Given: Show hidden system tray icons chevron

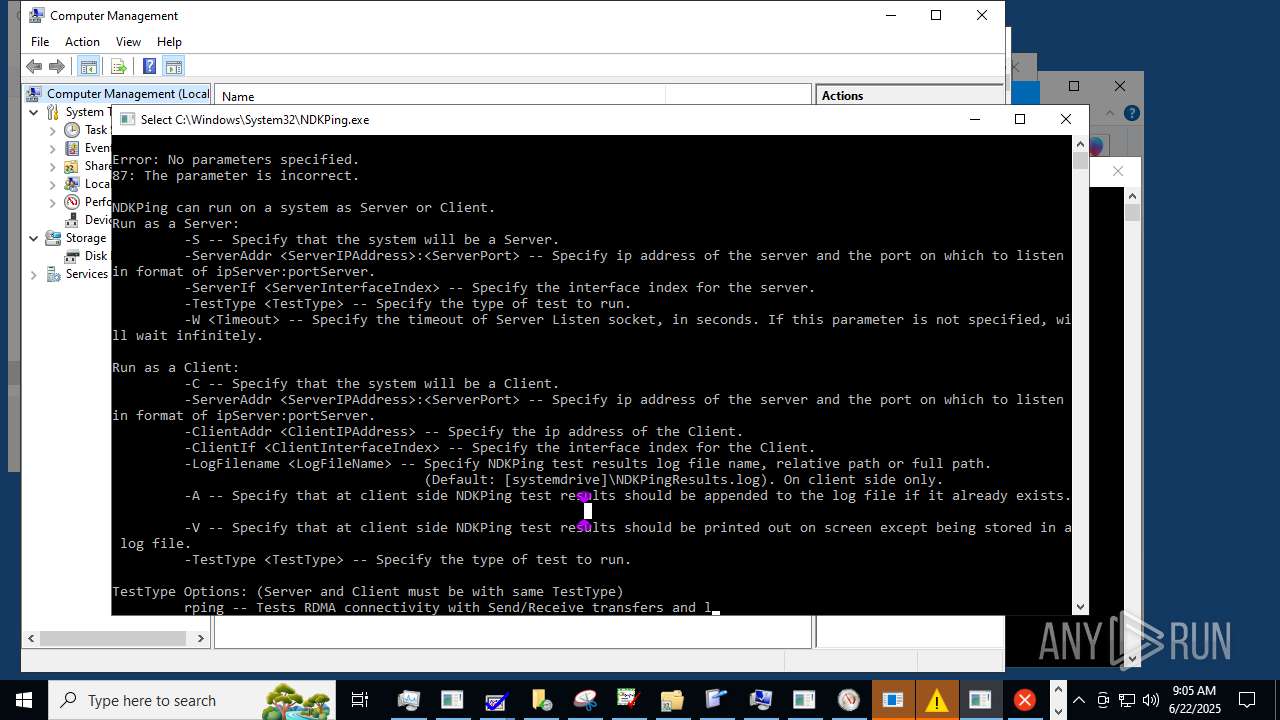Looking at the screenshot, I should [x=1080, y=700].
